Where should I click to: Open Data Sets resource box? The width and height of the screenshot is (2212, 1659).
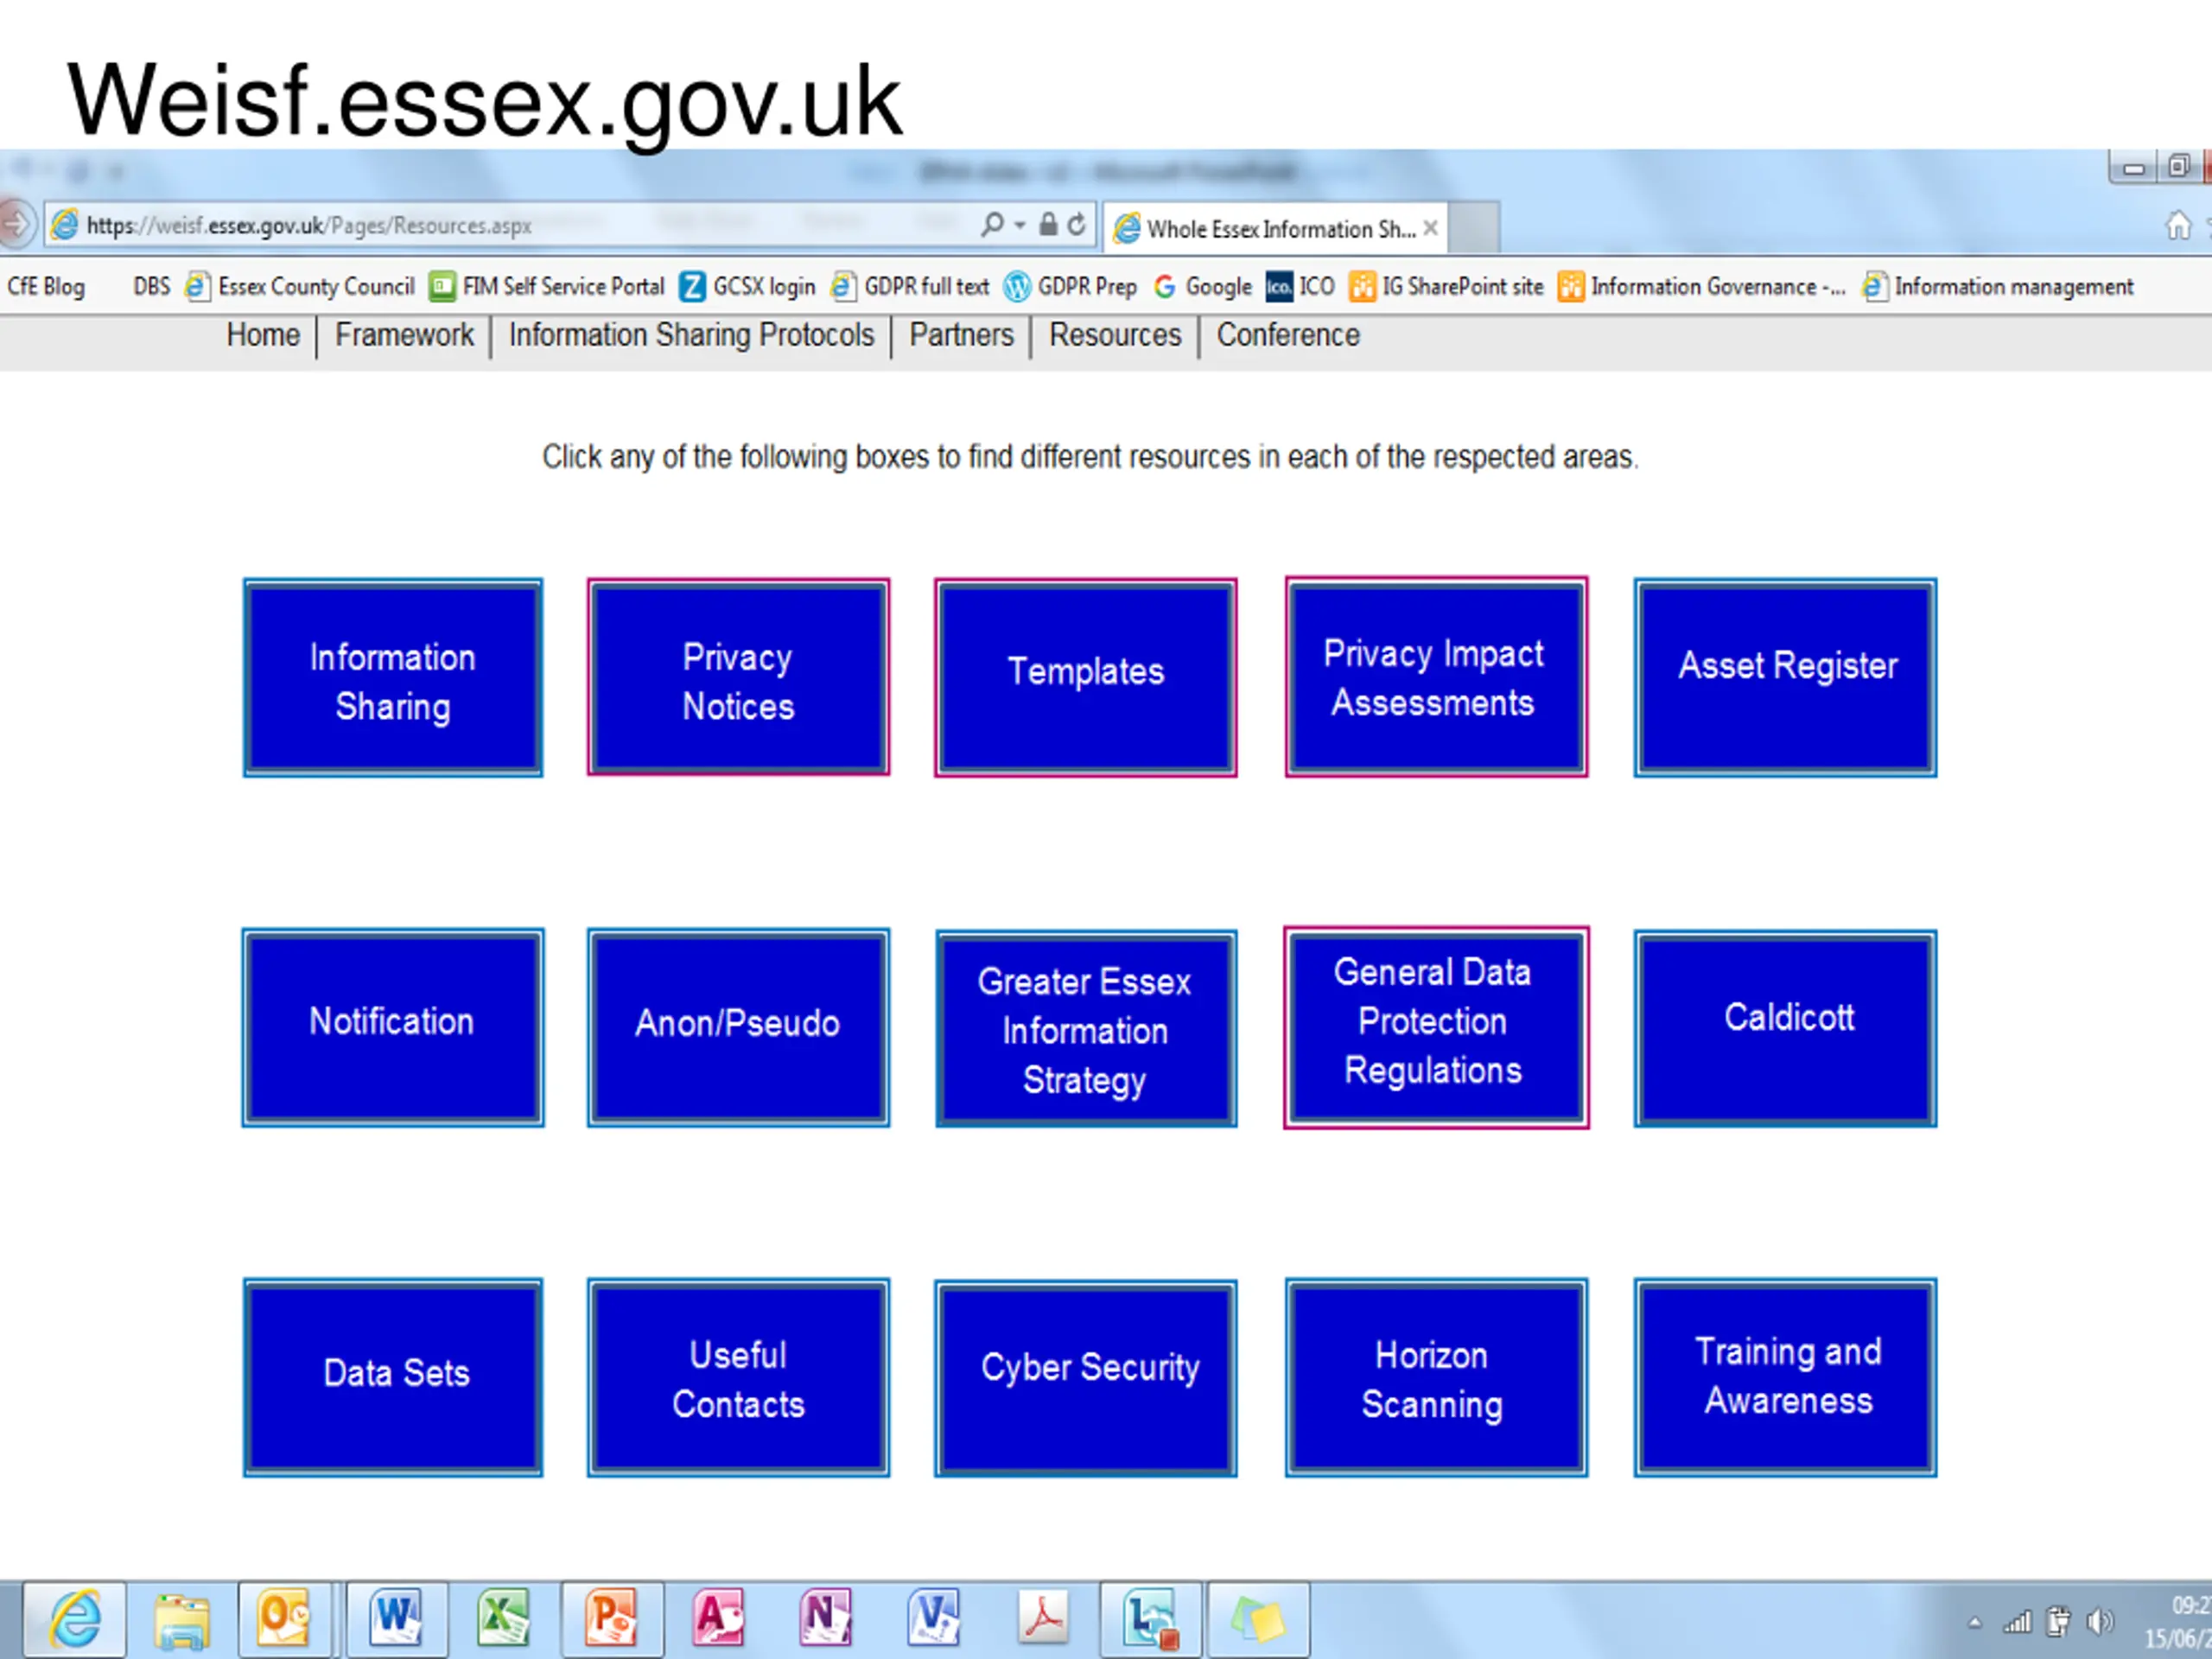[x=393, y=1378]
